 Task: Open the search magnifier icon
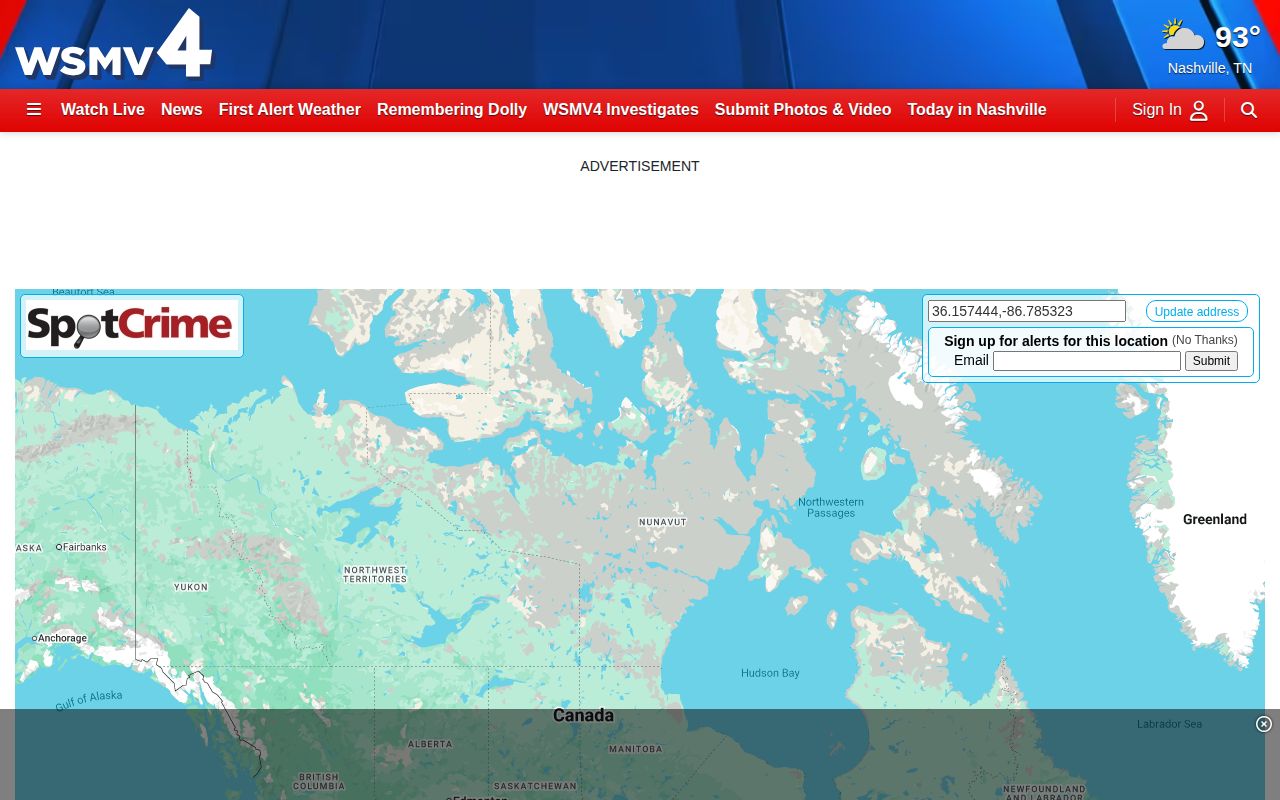coord(1249,110)
